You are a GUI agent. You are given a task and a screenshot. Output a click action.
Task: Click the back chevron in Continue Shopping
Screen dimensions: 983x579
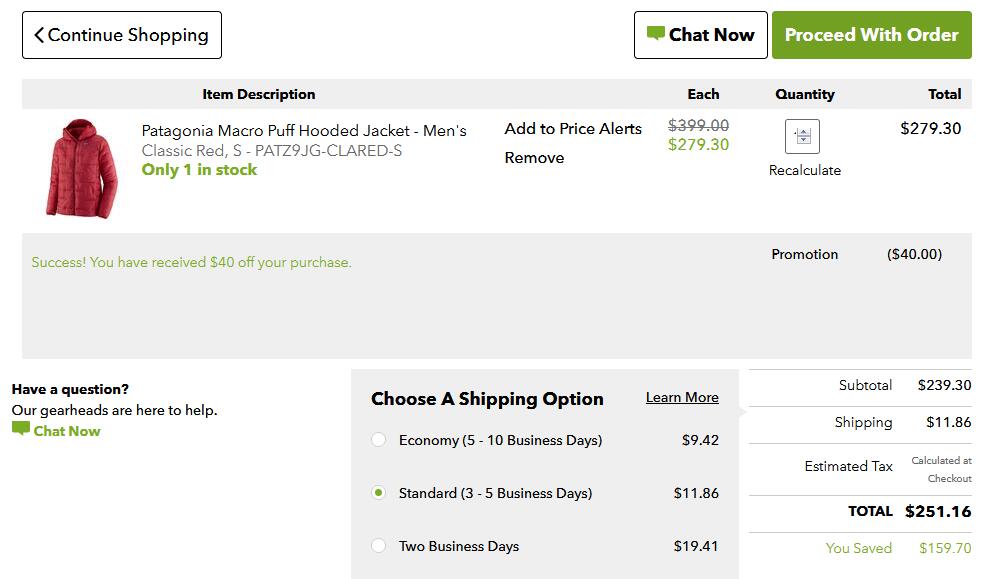[39, 35]
